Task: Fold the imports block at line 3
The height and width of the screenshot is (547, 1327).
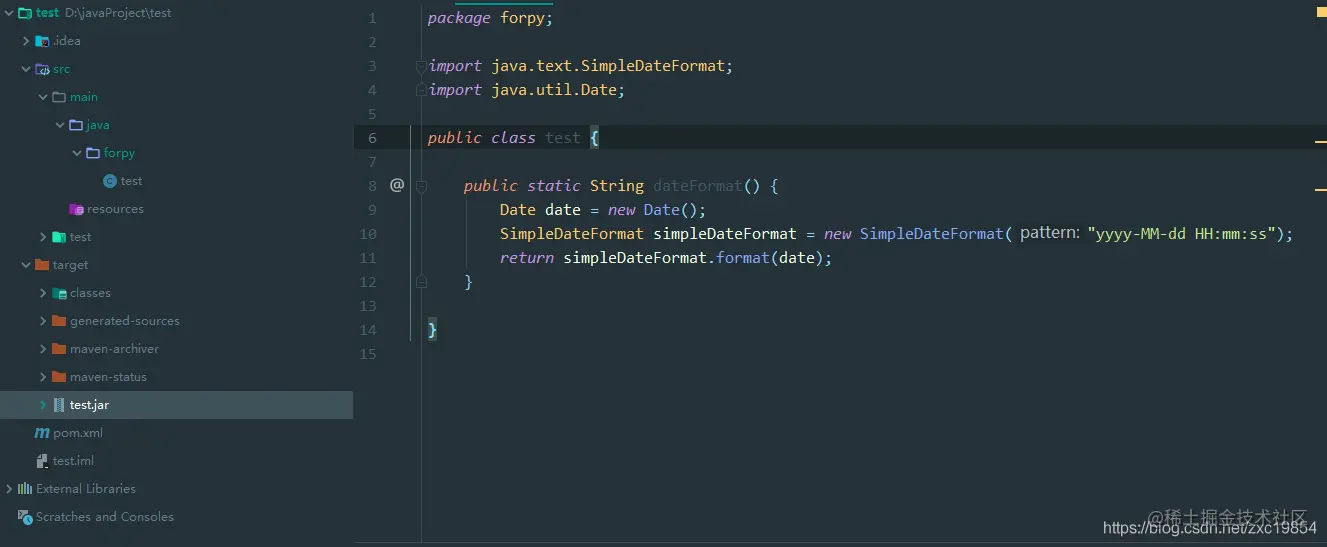Action: pos(421,66)
